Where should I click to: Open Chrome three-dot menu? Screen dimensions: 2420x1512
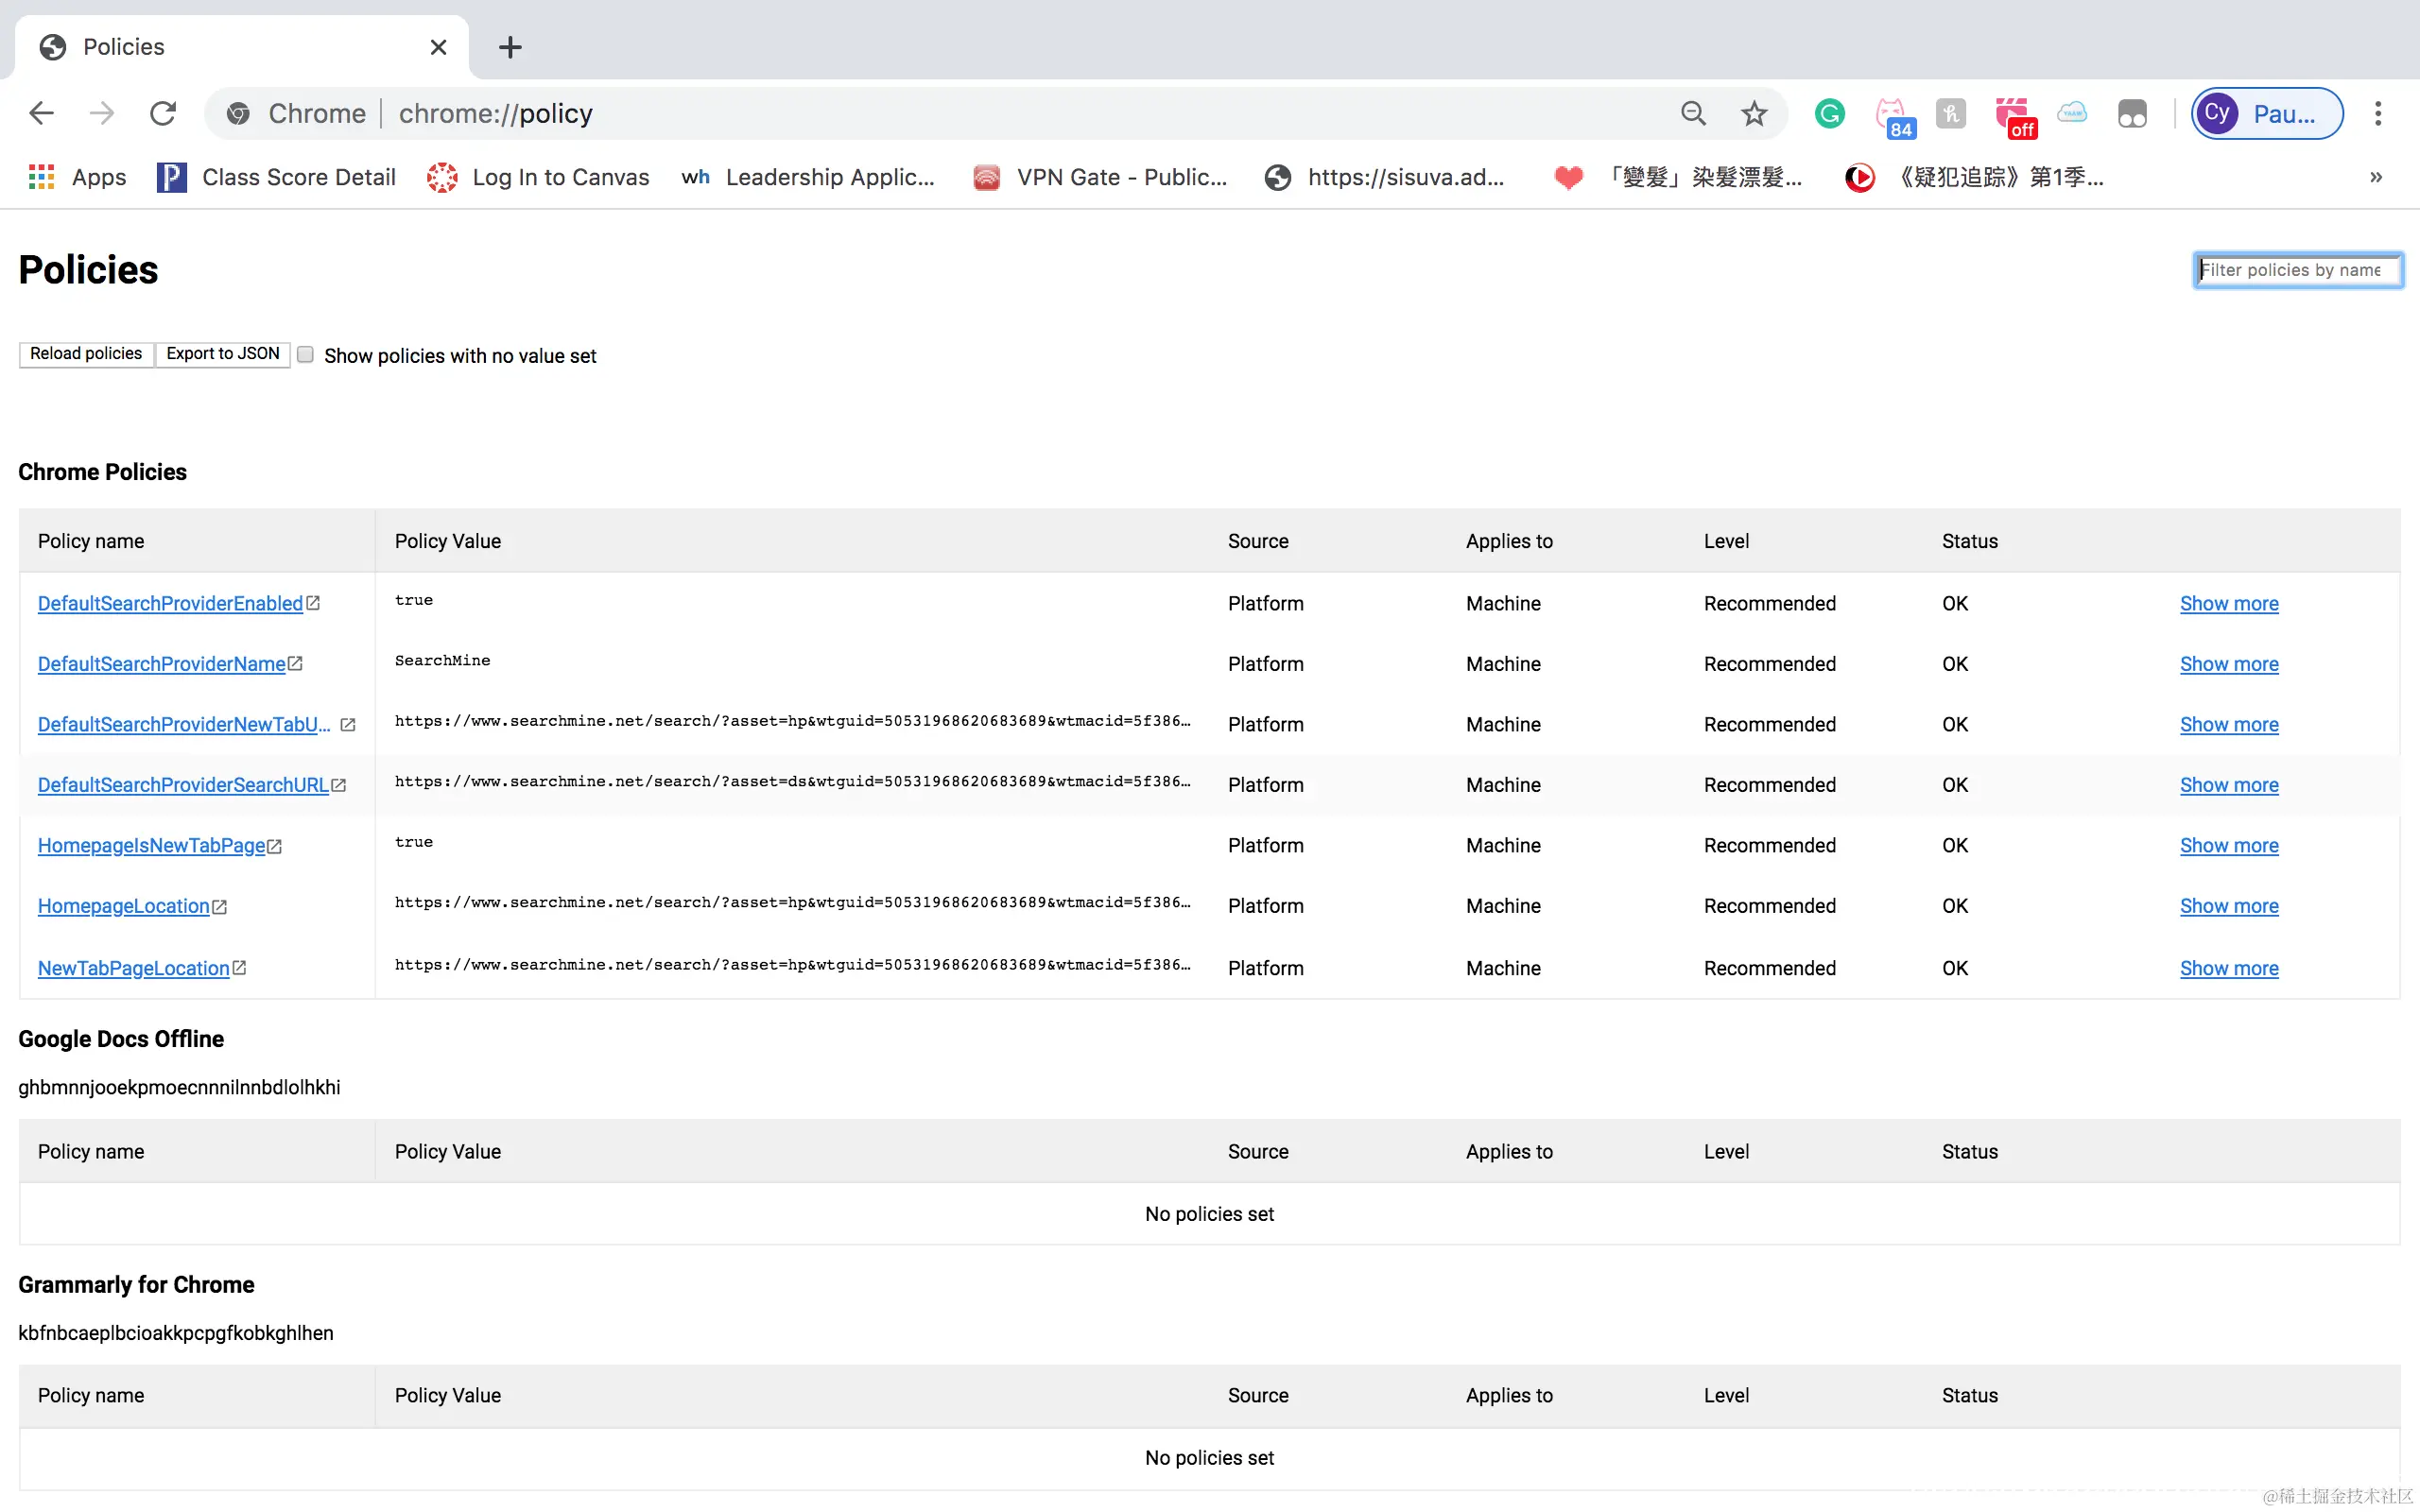tap(2378, 114)
